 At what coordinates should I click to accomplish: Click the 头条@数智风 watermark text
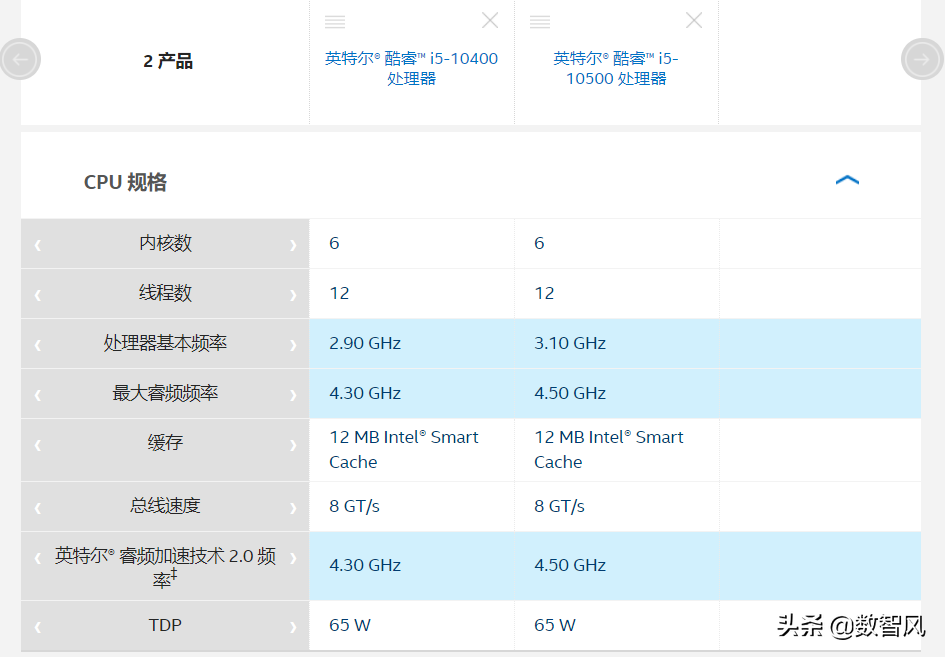(848, 624)
